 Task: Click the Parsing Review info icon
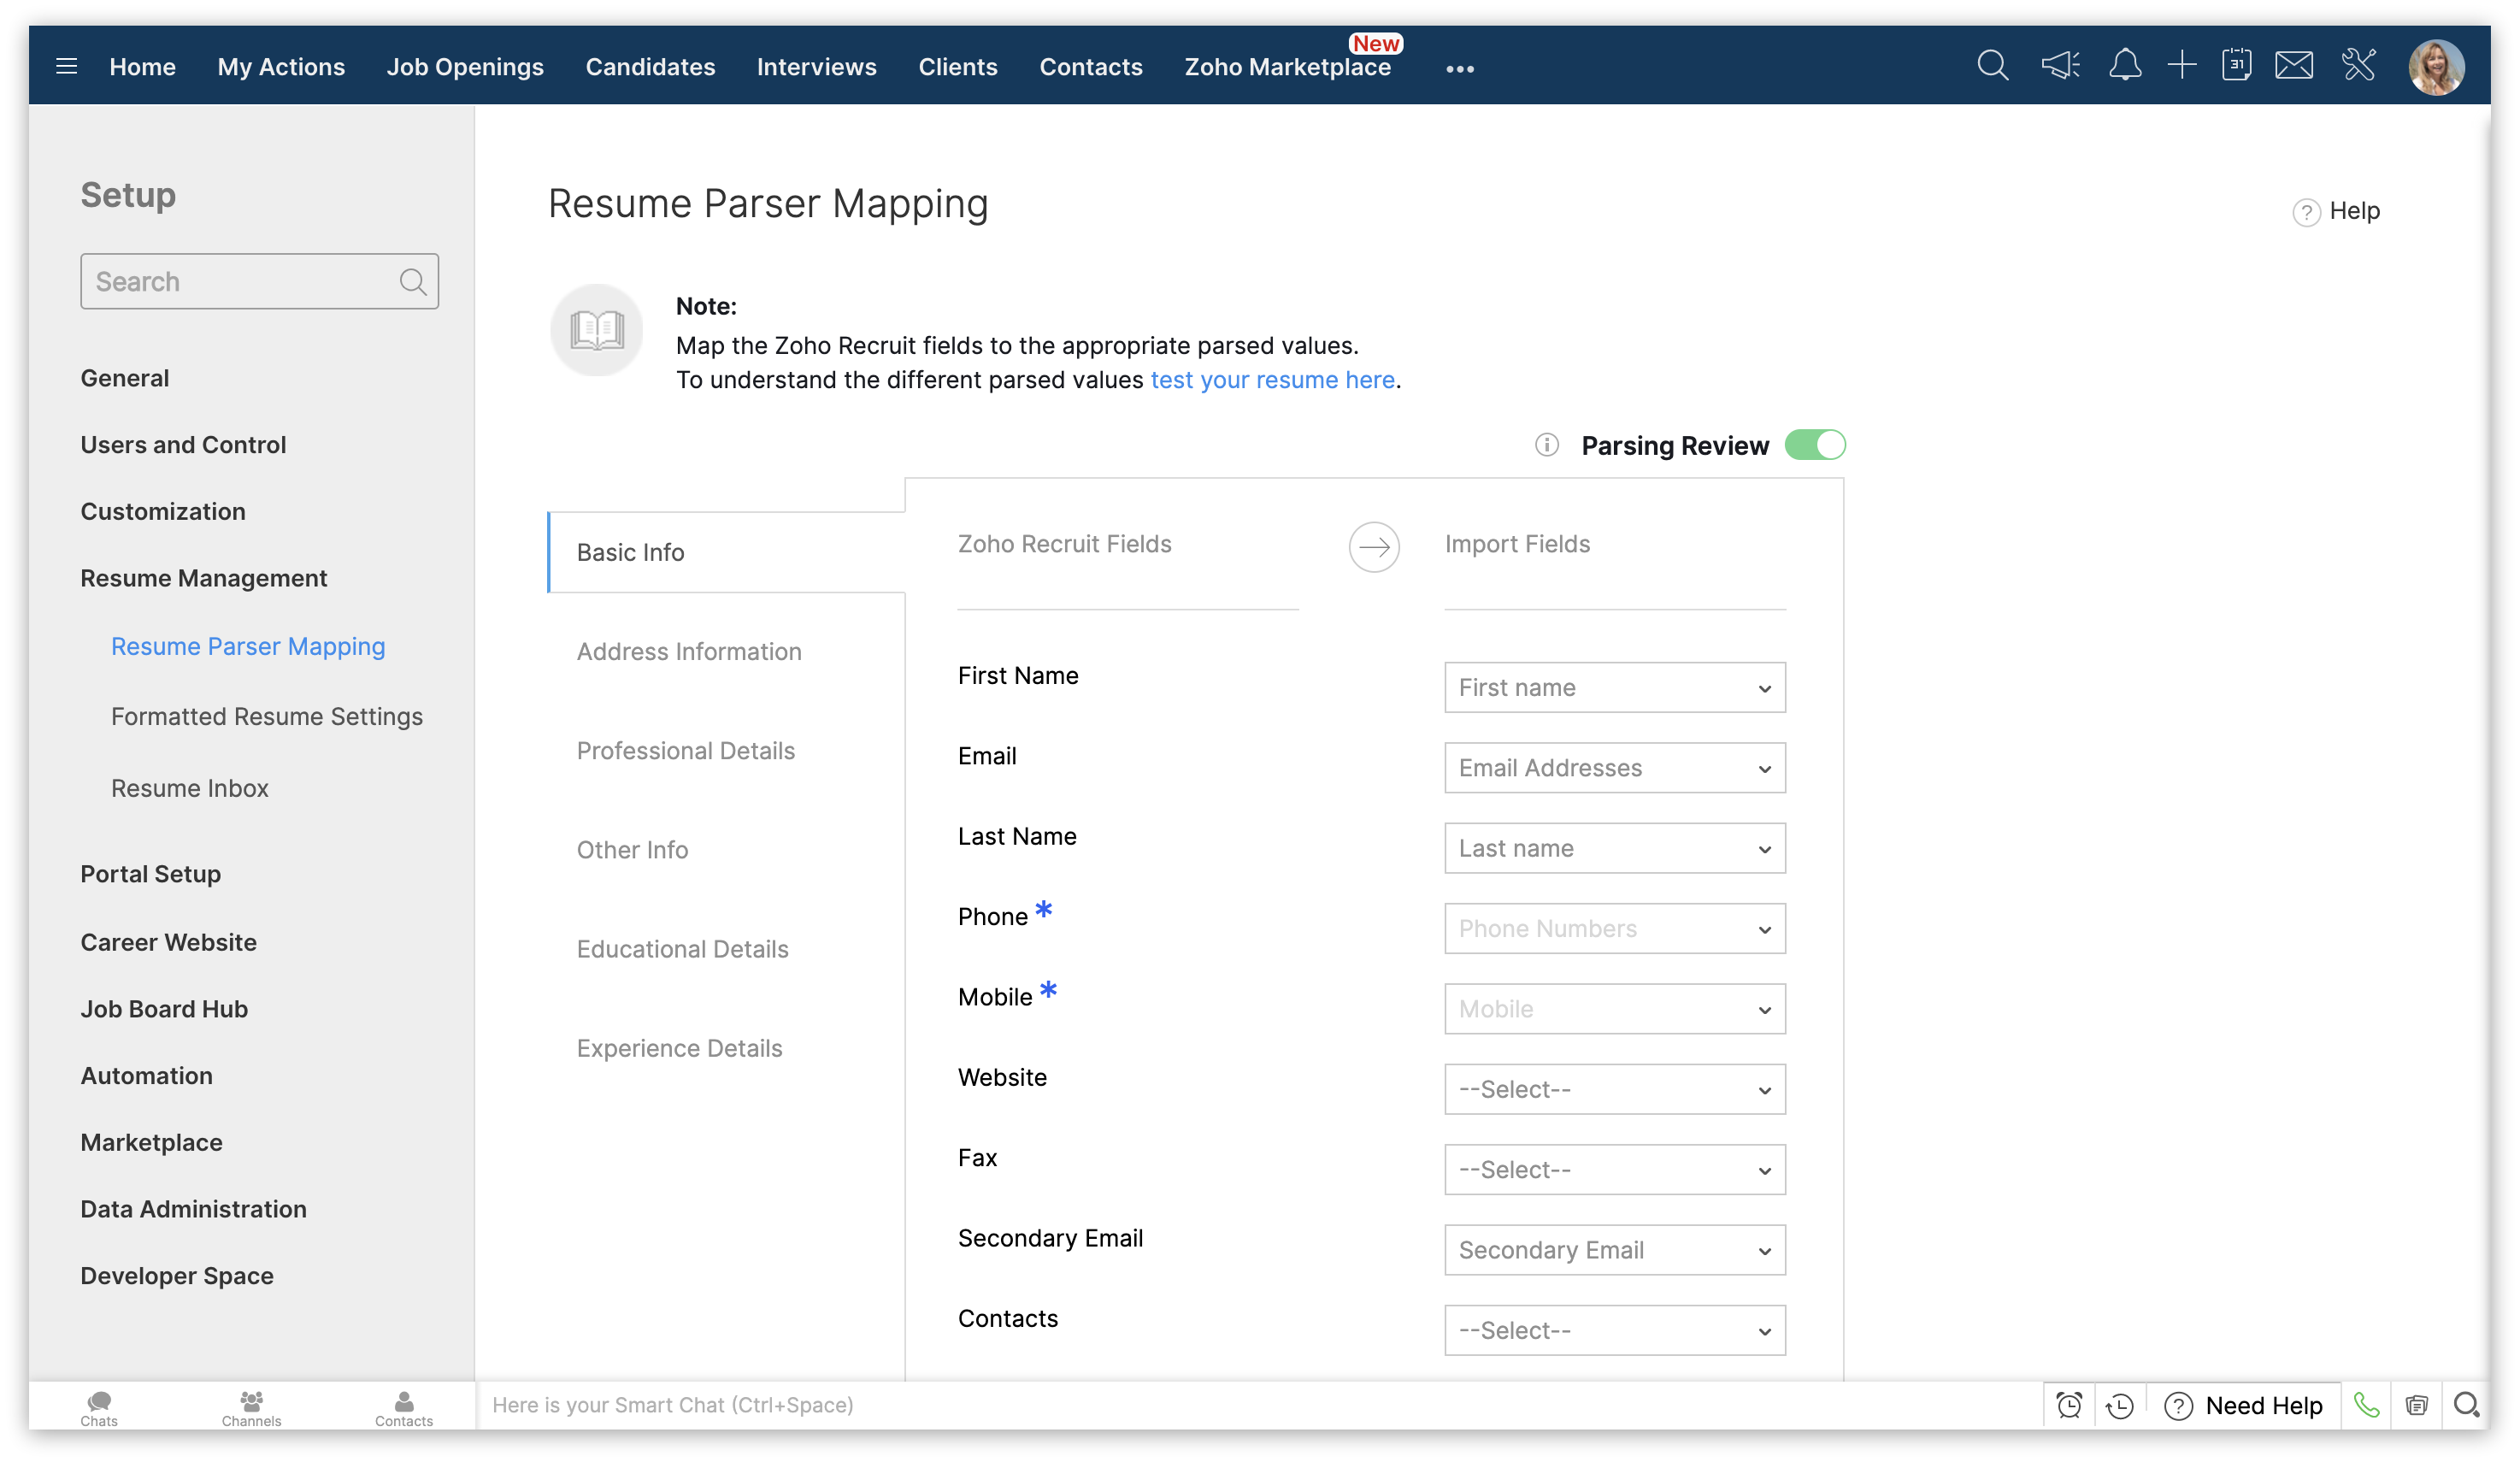(1546, 445)
